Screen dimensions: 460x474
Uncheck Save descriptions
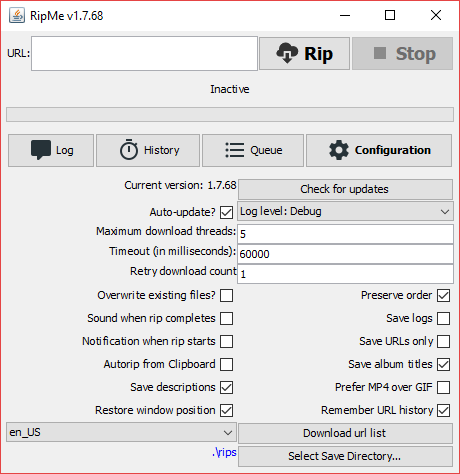point(226,387)
